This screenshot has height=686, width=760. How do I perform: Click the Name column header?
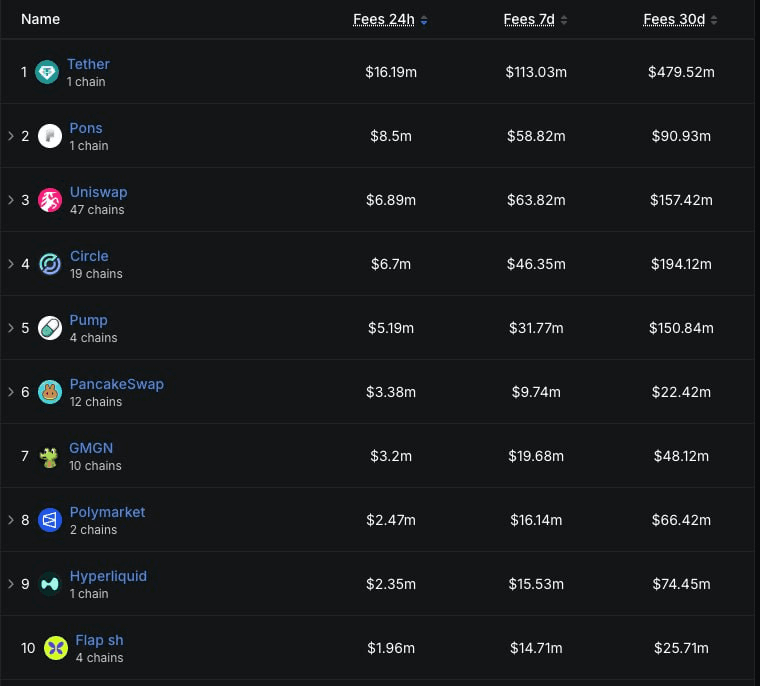[x=41, y=19]
